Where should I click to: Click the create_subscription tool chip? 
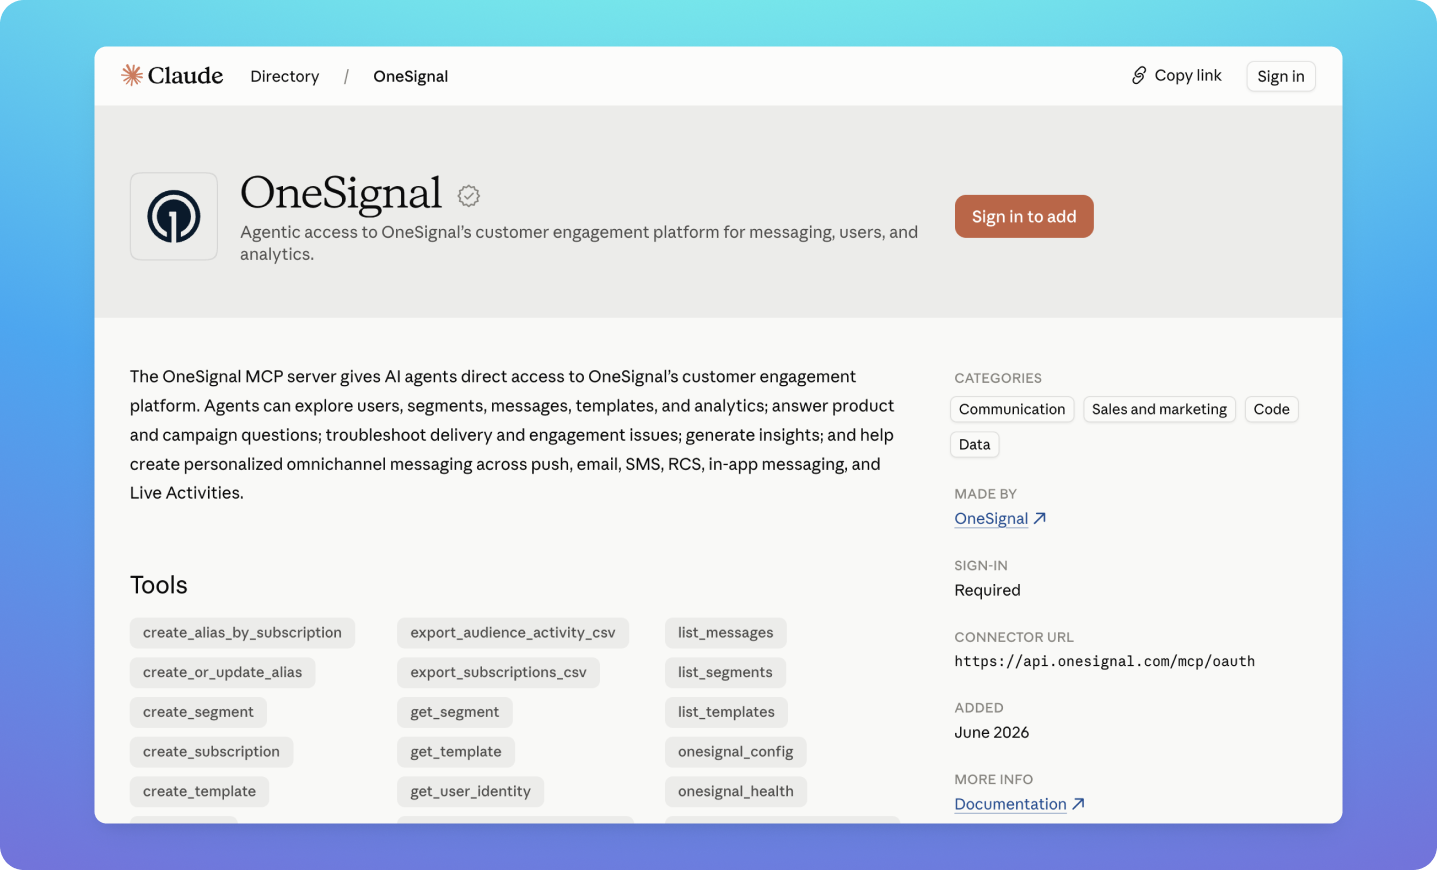211,752
